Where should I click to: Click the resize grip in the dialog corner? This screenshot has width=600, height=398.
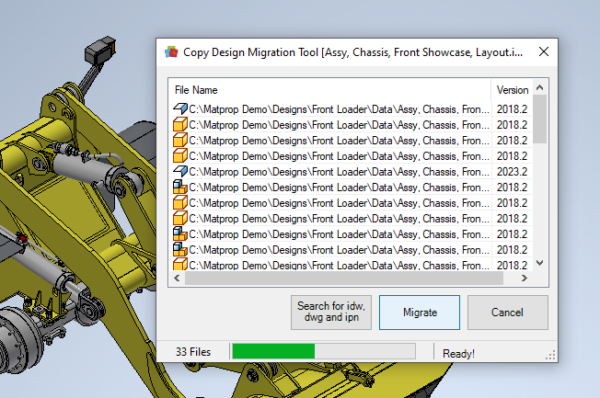551,355
